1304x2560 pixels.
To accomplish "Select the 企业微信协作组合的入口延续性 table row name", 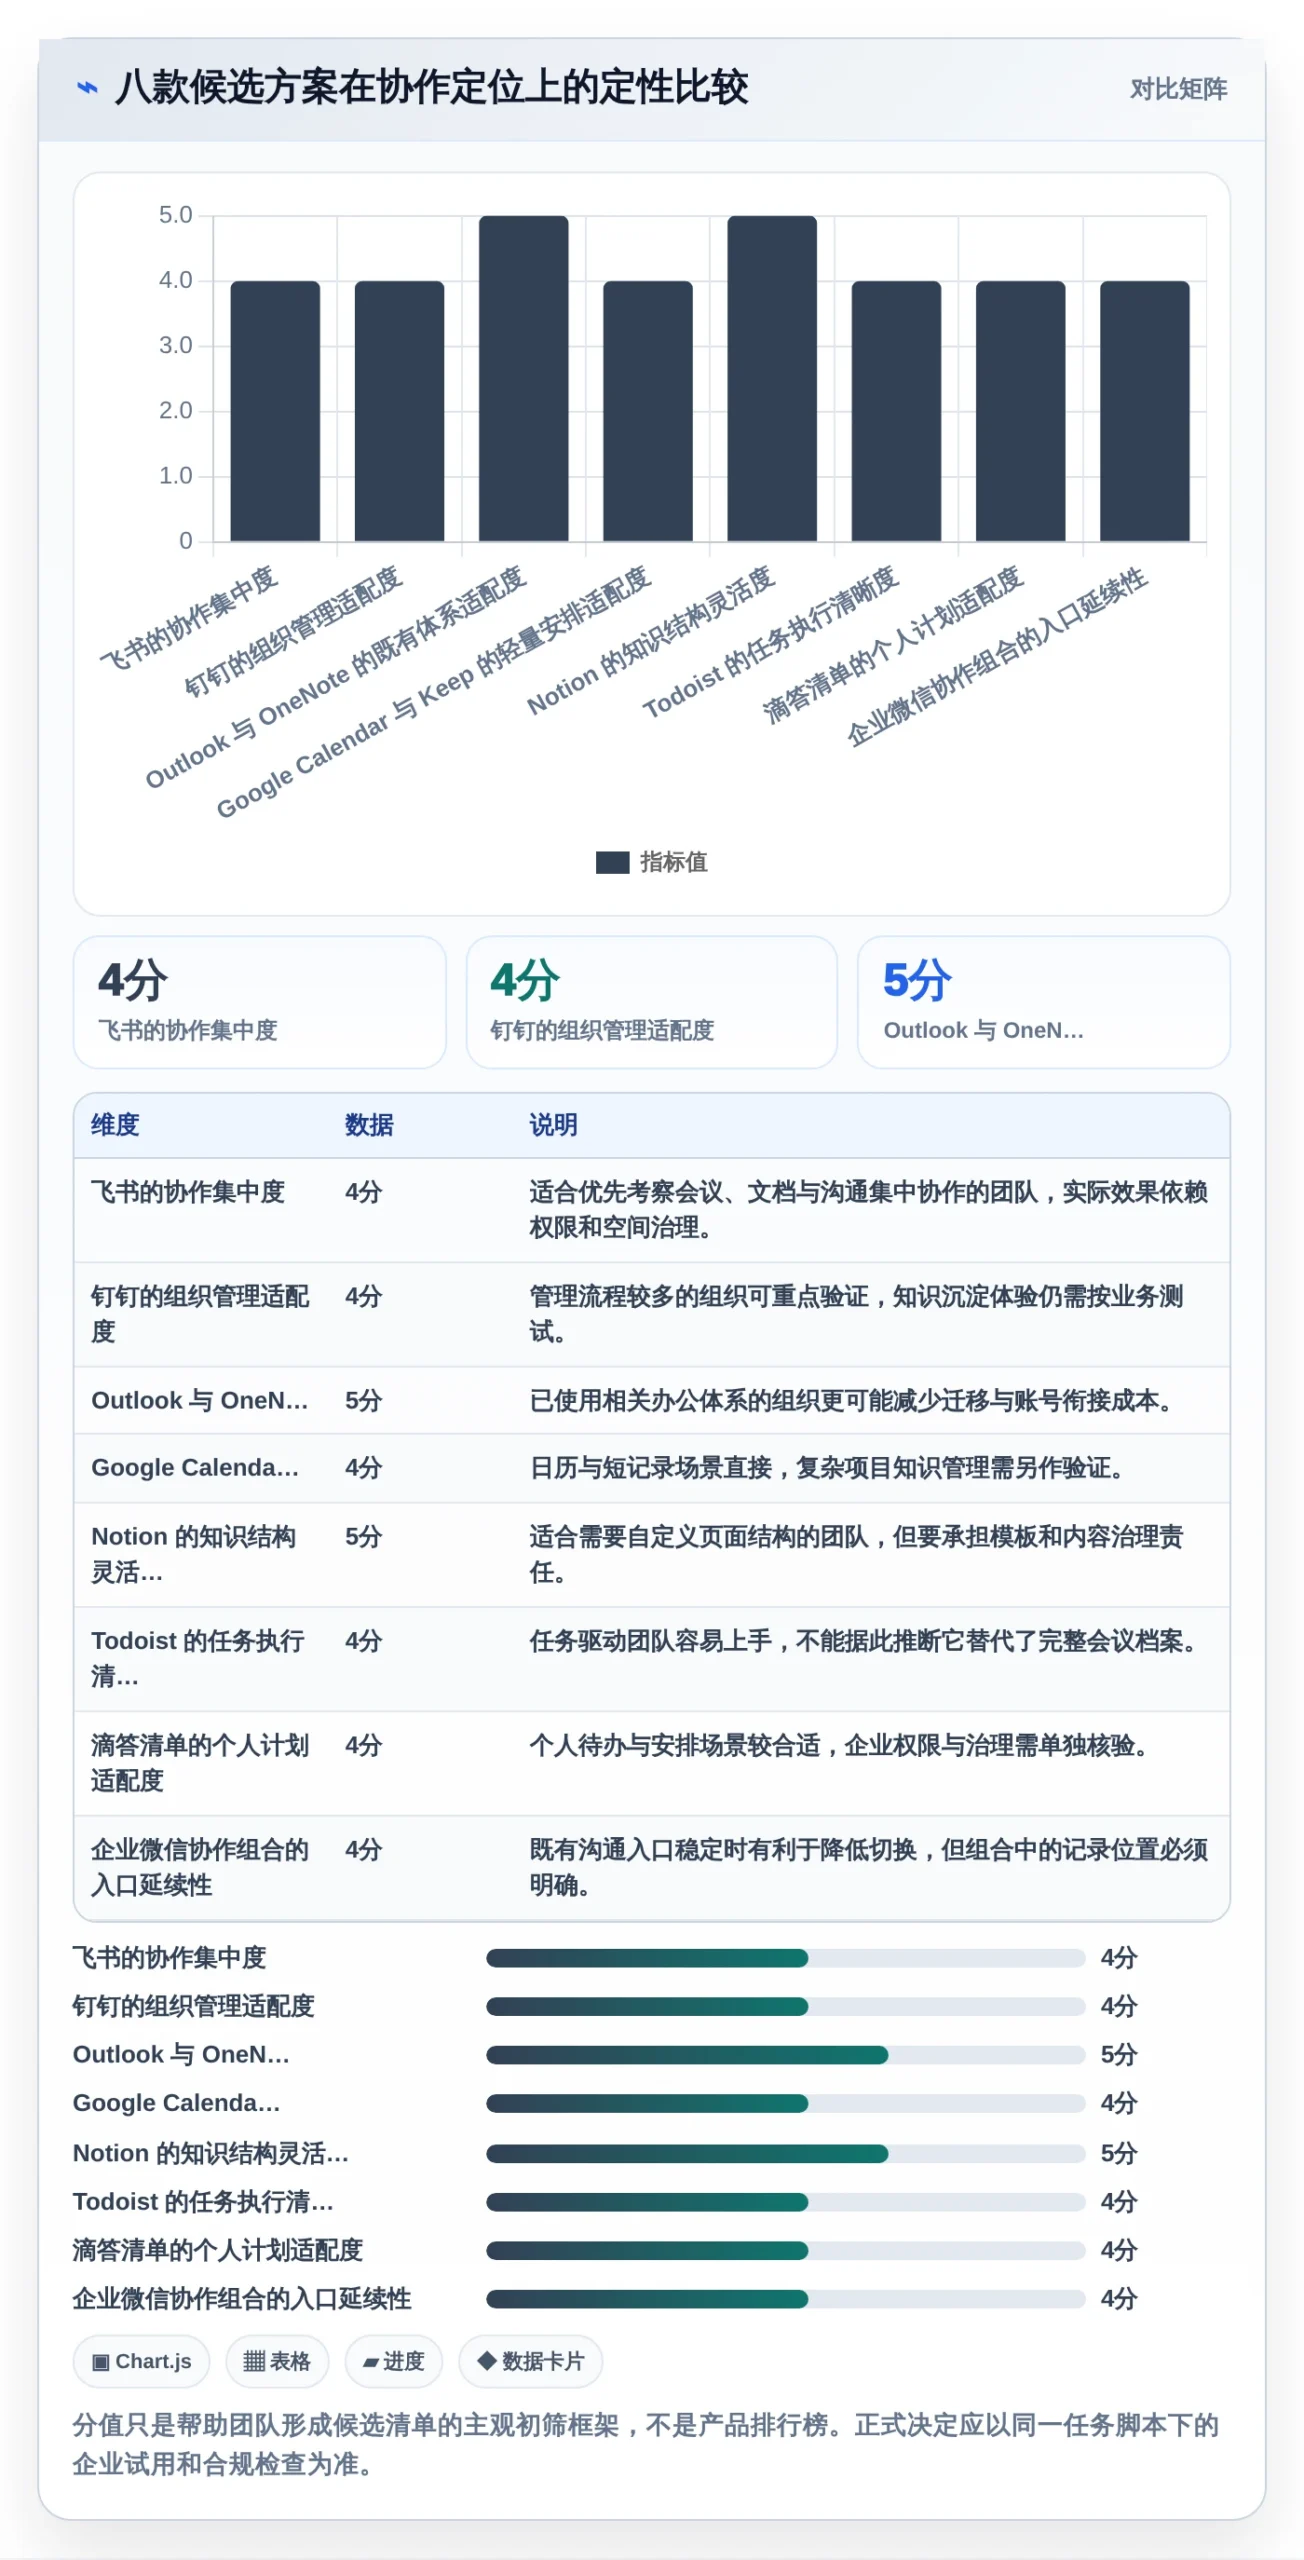I will tap(200, 1866).
